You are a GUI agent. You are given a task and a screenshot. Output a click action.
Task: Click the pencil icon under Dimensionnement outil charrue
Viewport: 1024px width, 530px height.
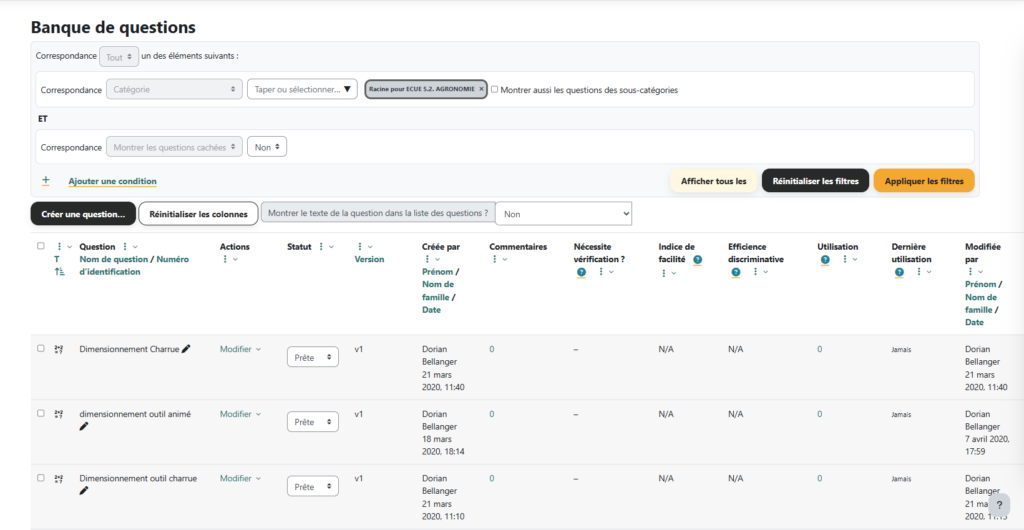84,491
